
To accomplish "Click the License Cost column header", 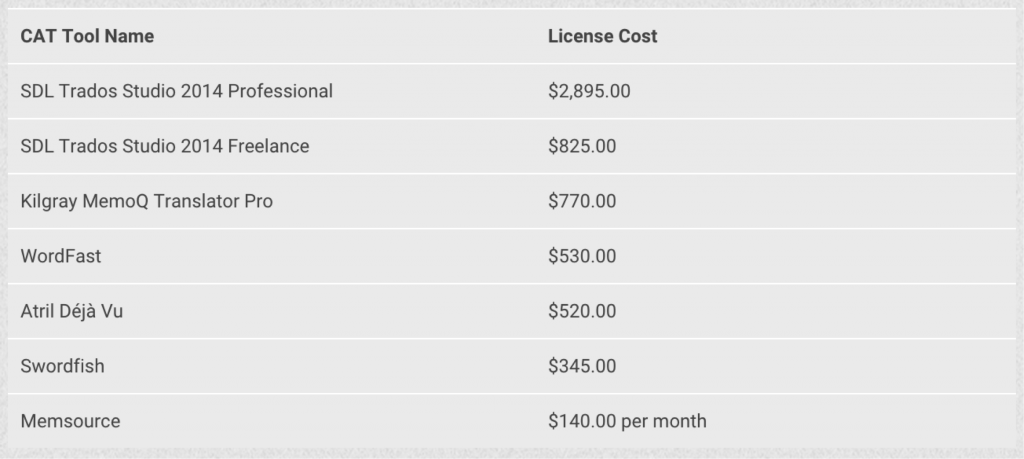I will pos(602,36).
